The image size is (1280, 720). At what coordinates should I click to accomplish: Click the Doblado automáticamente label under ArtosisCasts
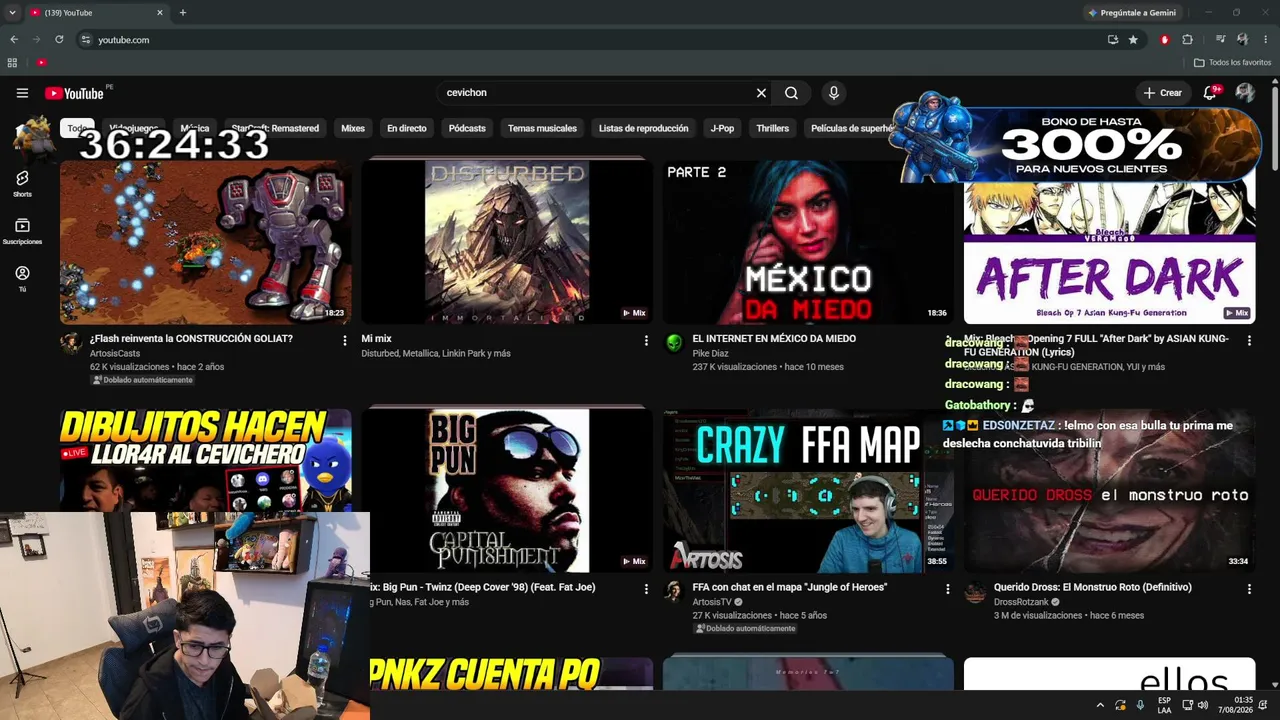click(142, 380)
